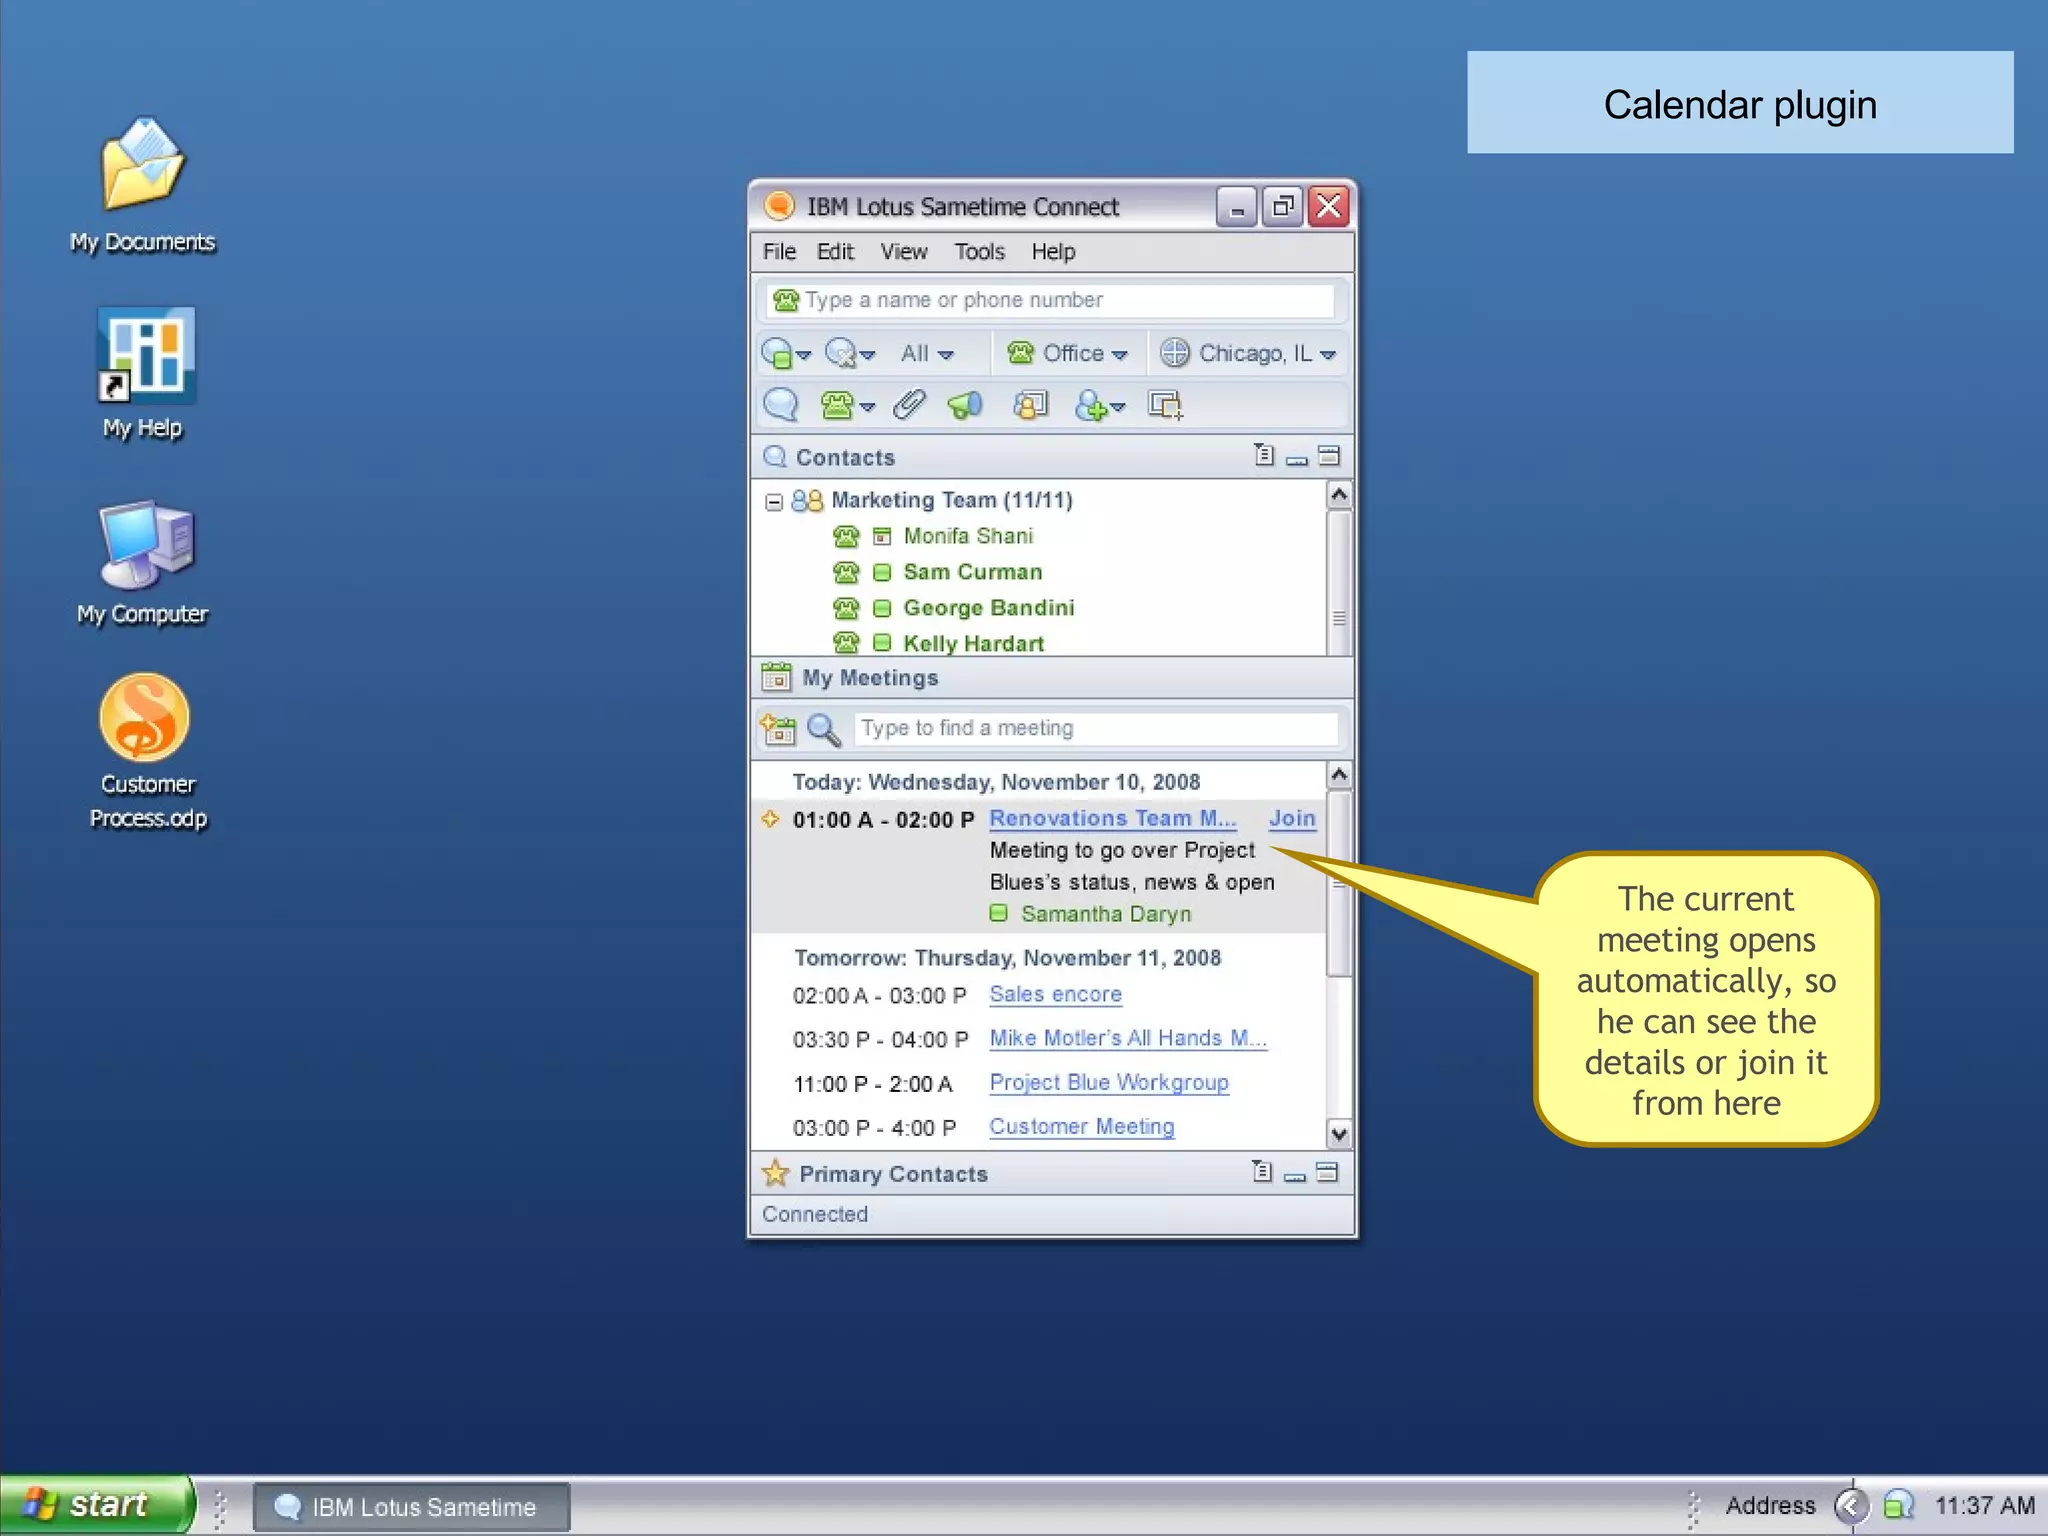Screen dimensions: 2048x1536
Task: Click the paperclip send file icon
Action: (909, 405)
